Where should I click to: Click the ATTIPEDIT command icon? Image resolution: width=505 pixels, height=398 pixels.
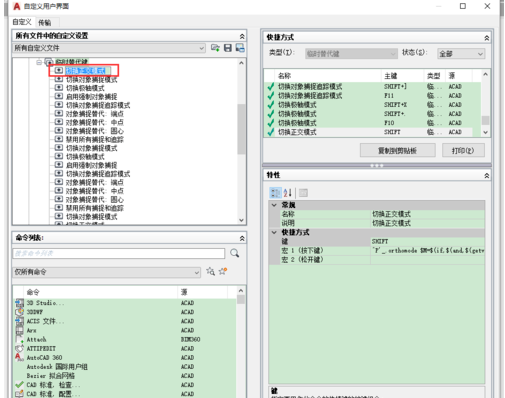20,348
